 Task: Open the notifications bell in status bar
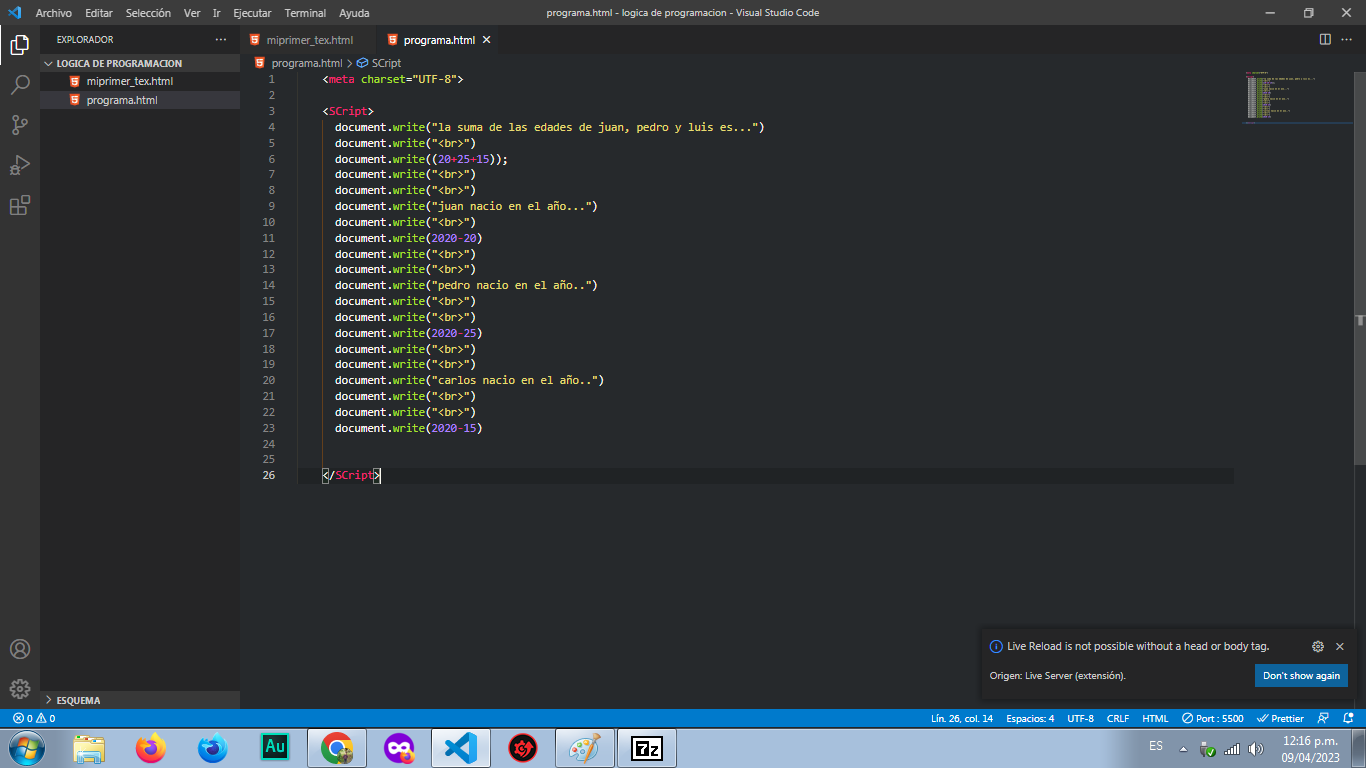tap(1348, 718)
